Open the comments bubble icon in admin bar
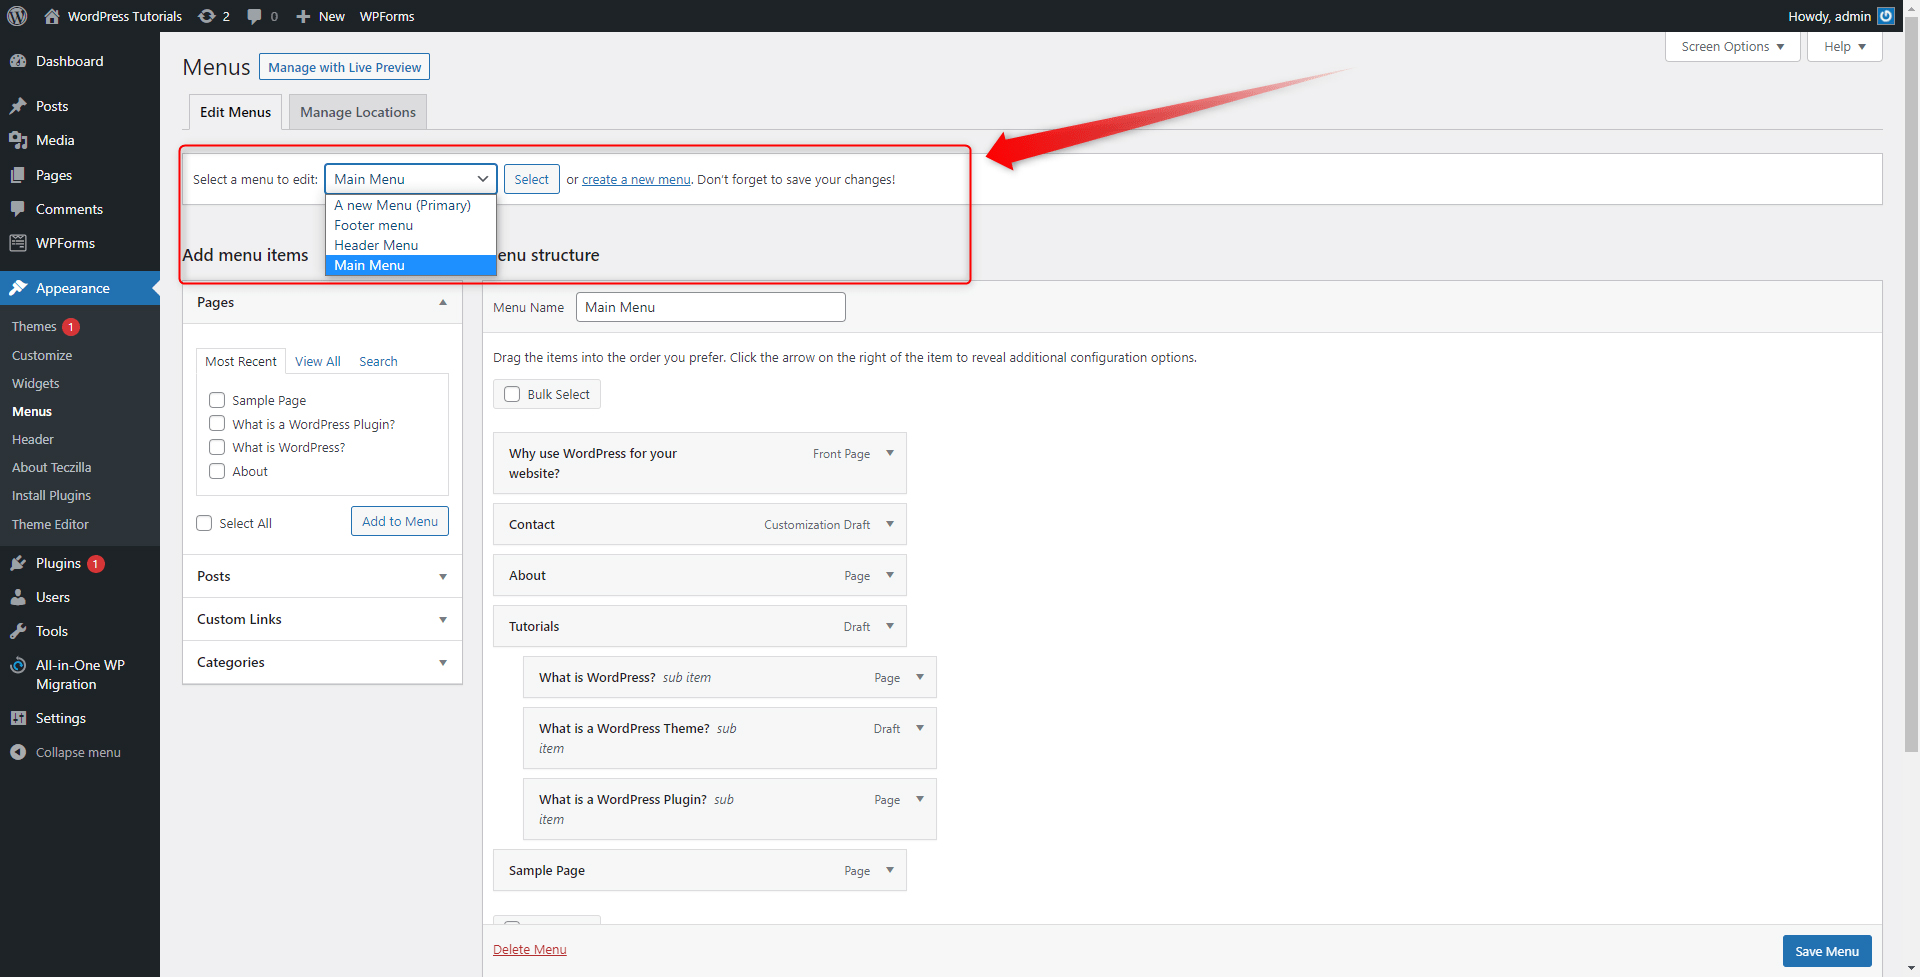Screen dimensions: 1920x977 coord(255,16)
